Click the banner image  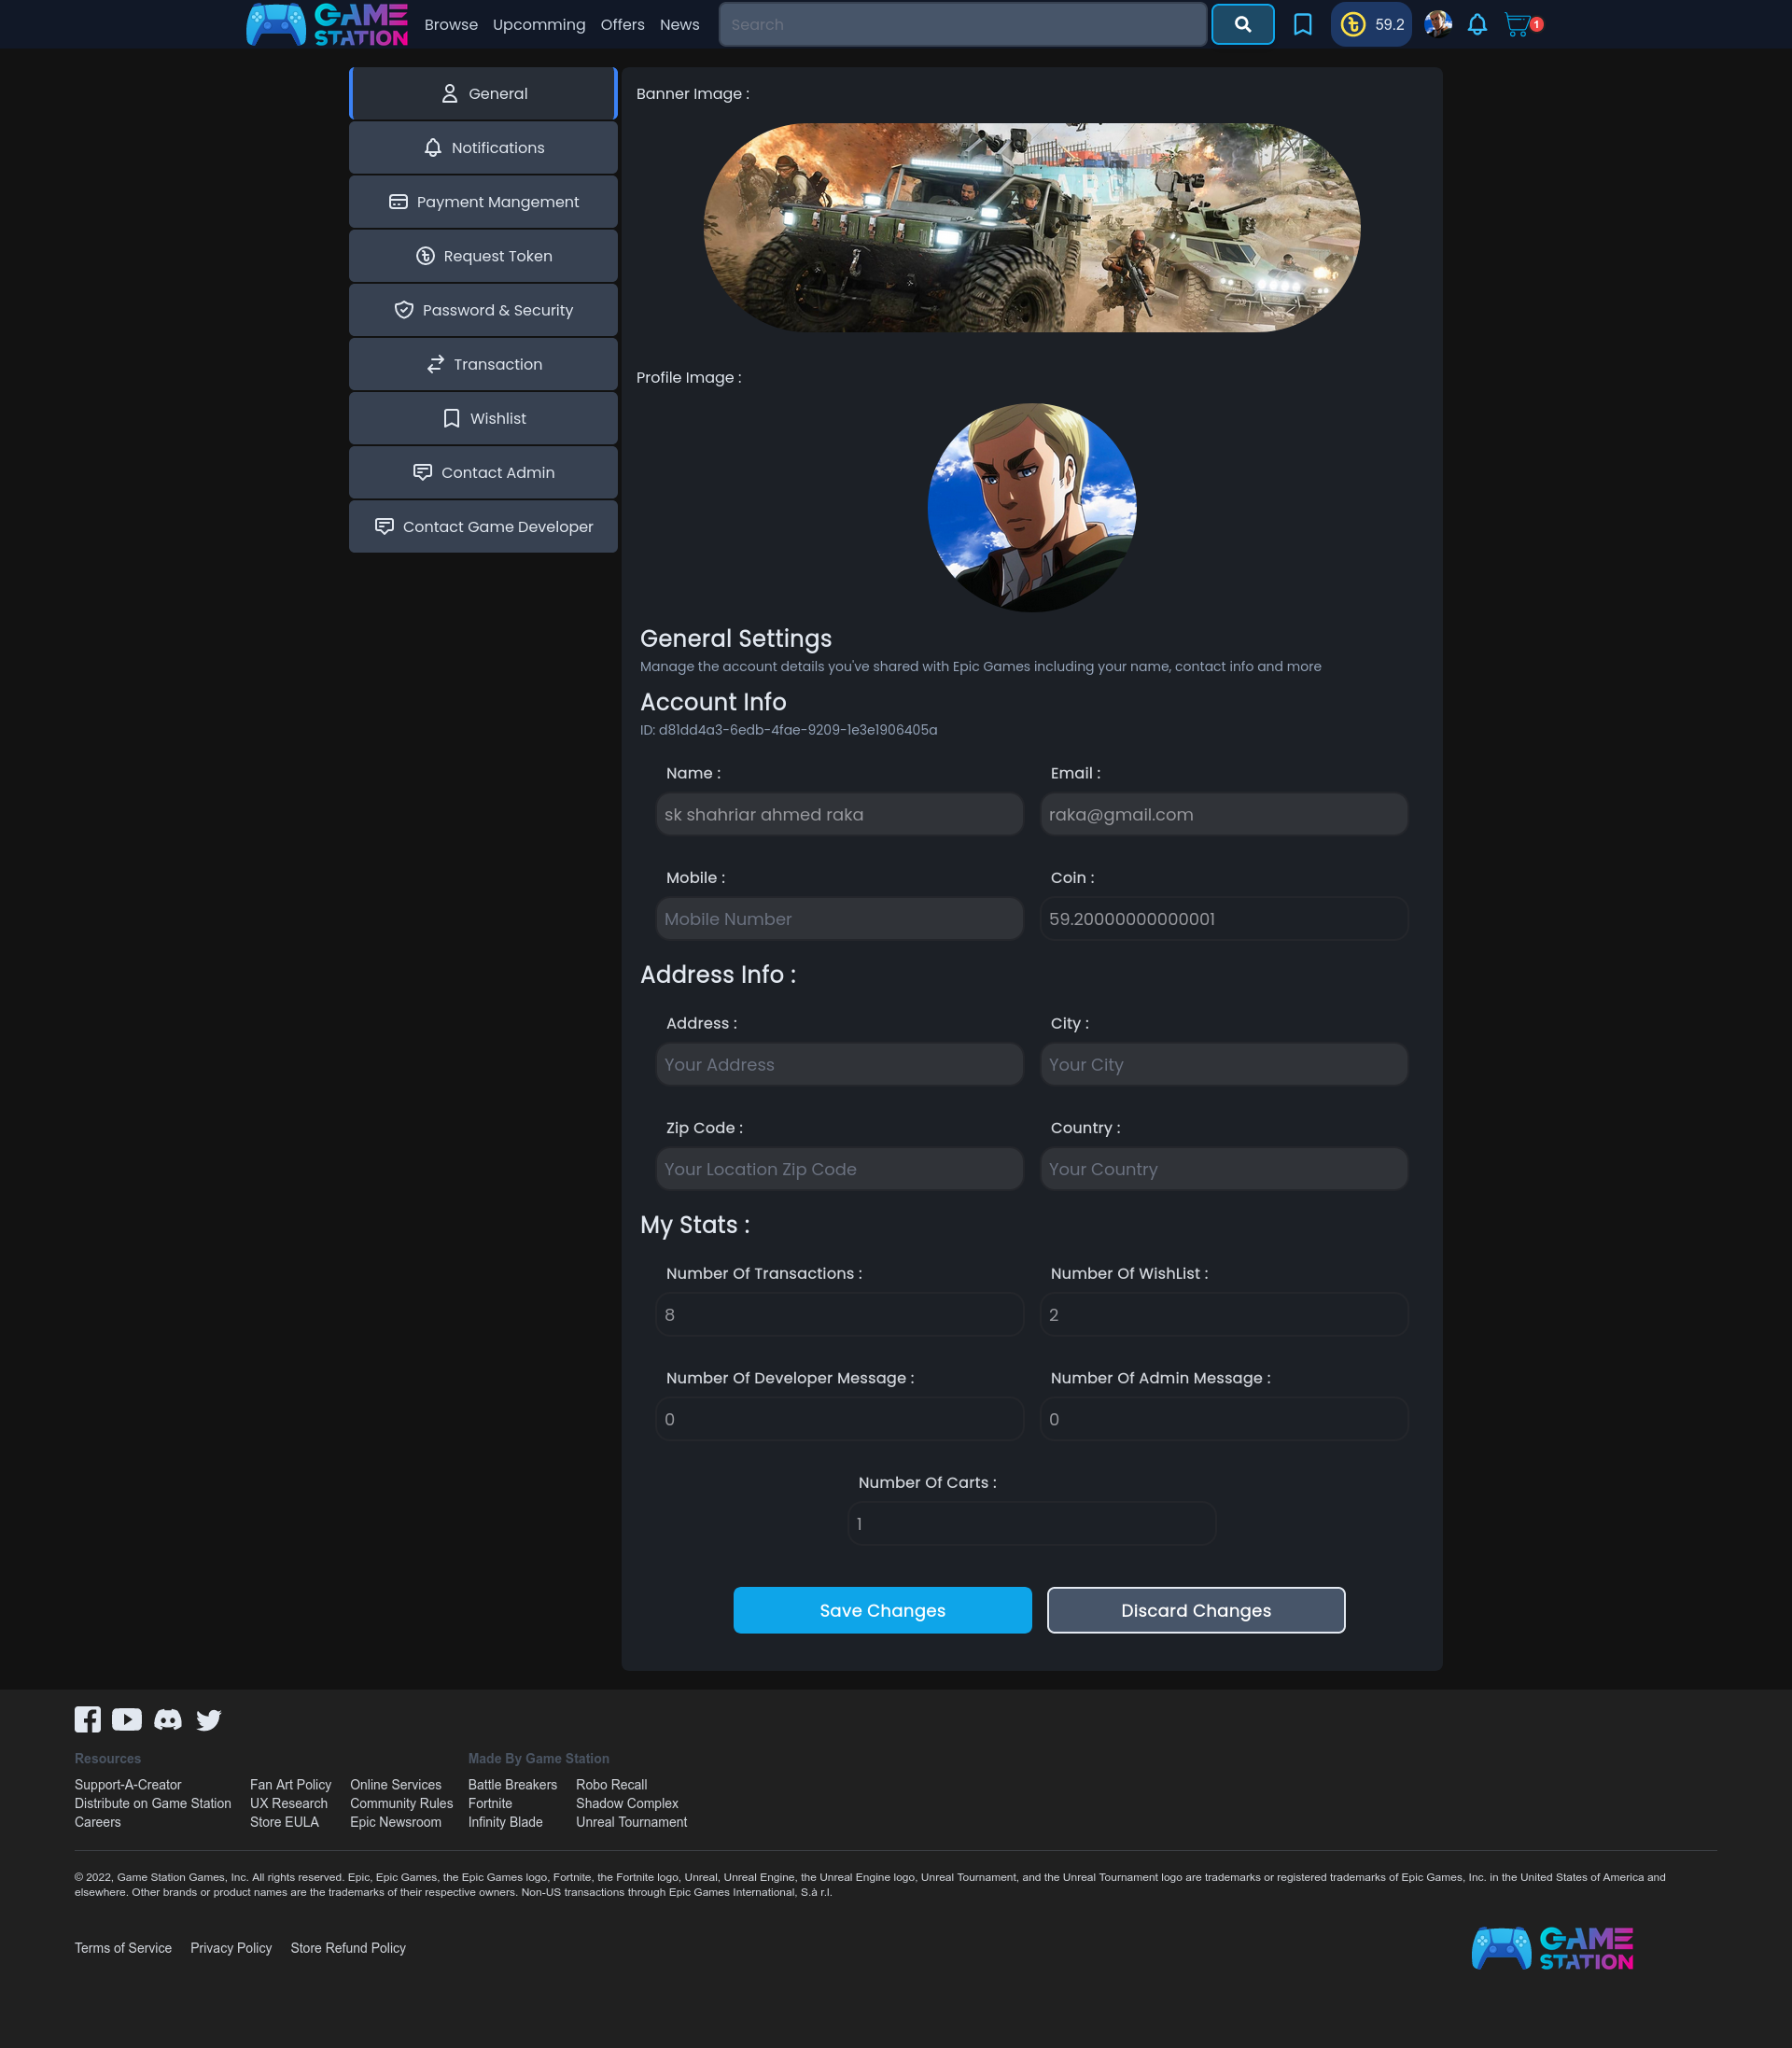pos(1031,228)
